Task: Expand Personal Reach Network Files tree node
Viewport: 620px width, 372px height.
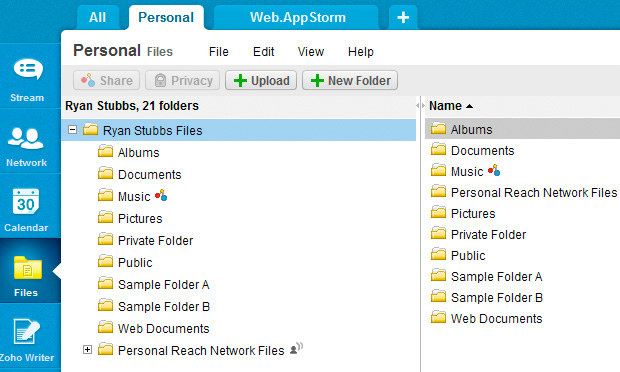Action: coord(87,349)
